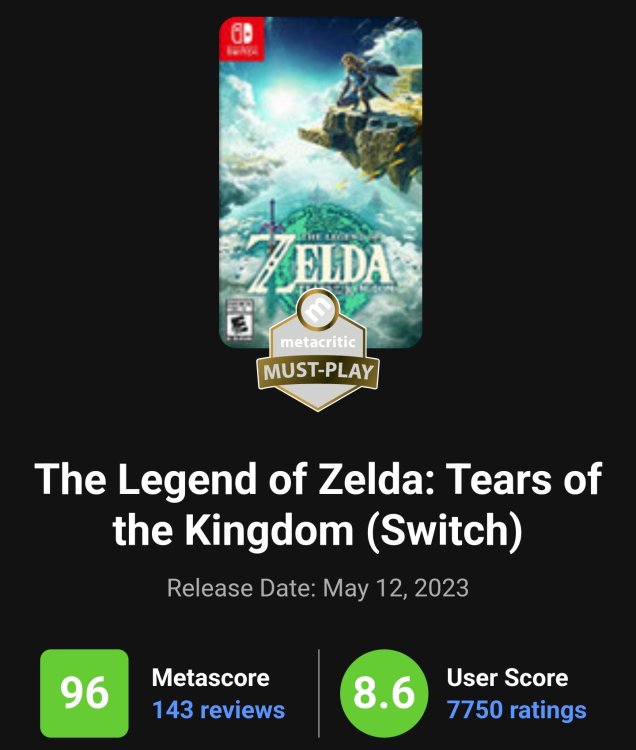Click the Metacritic 'm' circle logo
The image size is (636, 750).
pos(318,310)
